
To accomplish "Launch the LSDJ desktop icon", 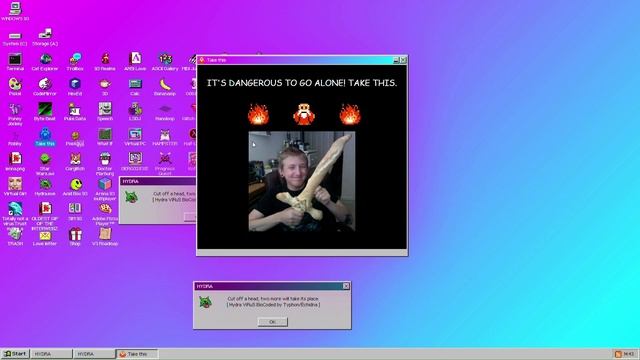I will [135, 112].
